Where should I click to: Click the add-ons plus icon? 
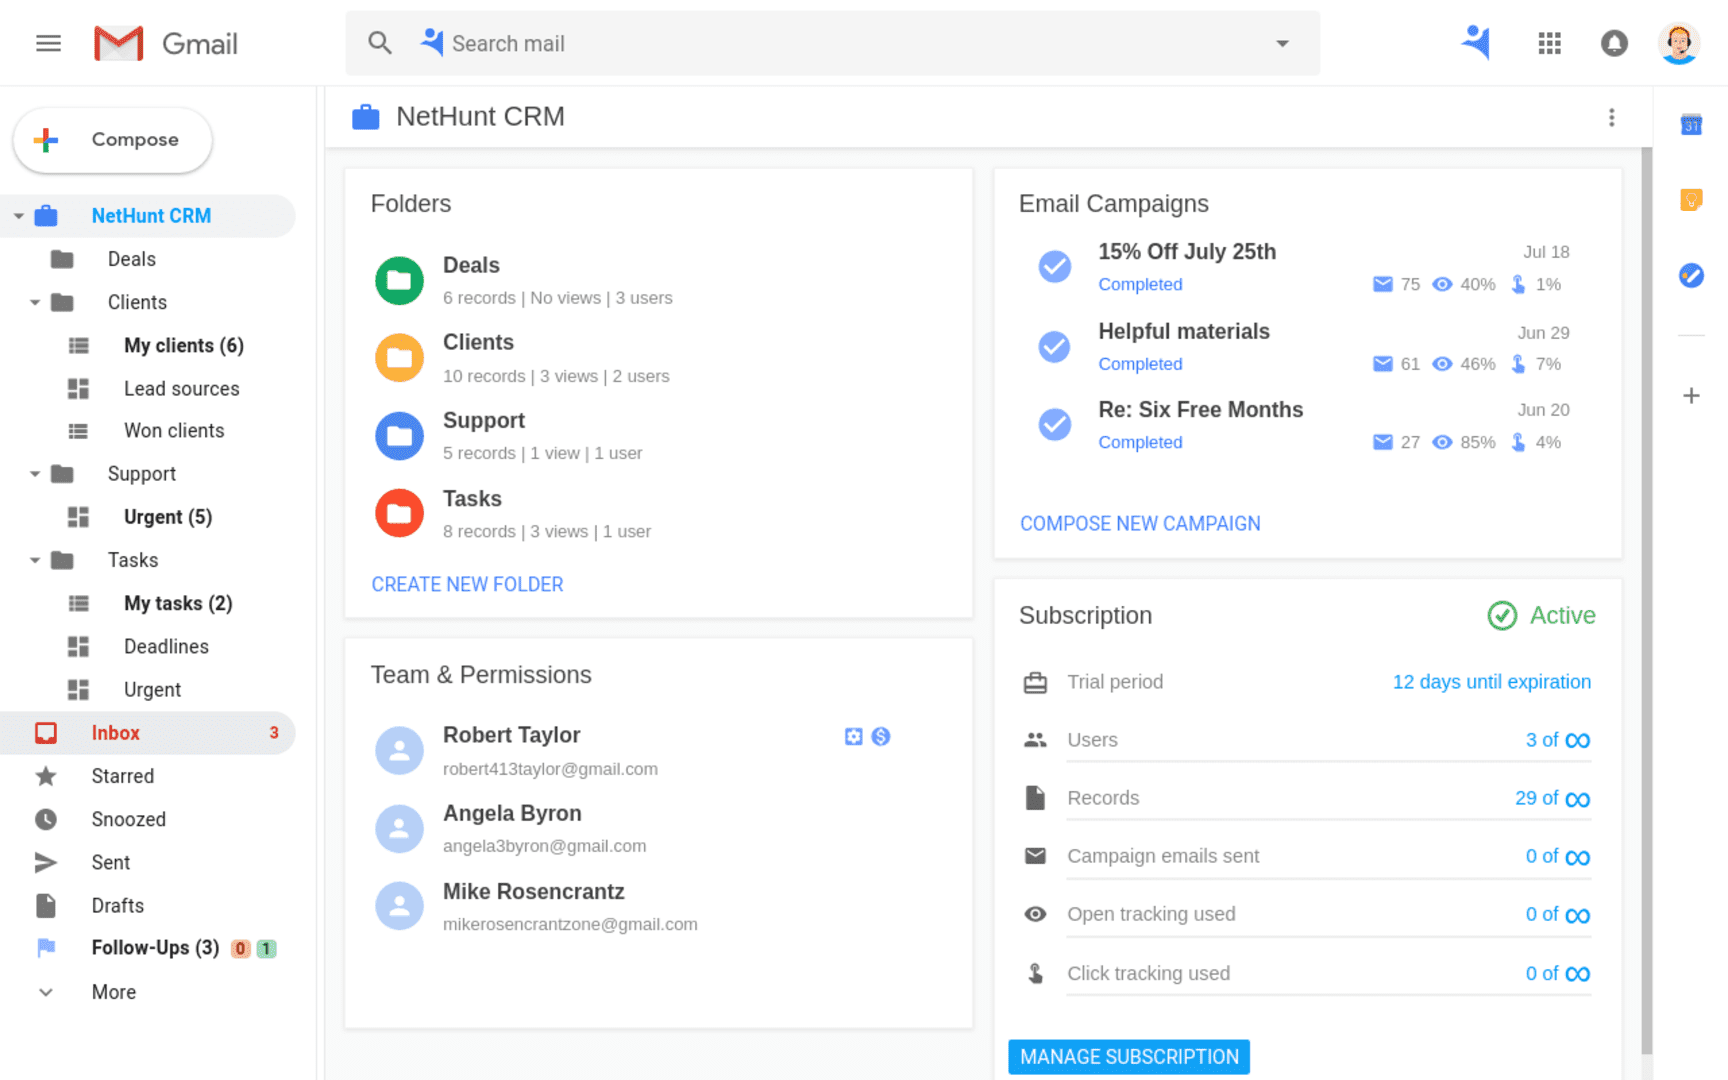[x=1691, y=396]
